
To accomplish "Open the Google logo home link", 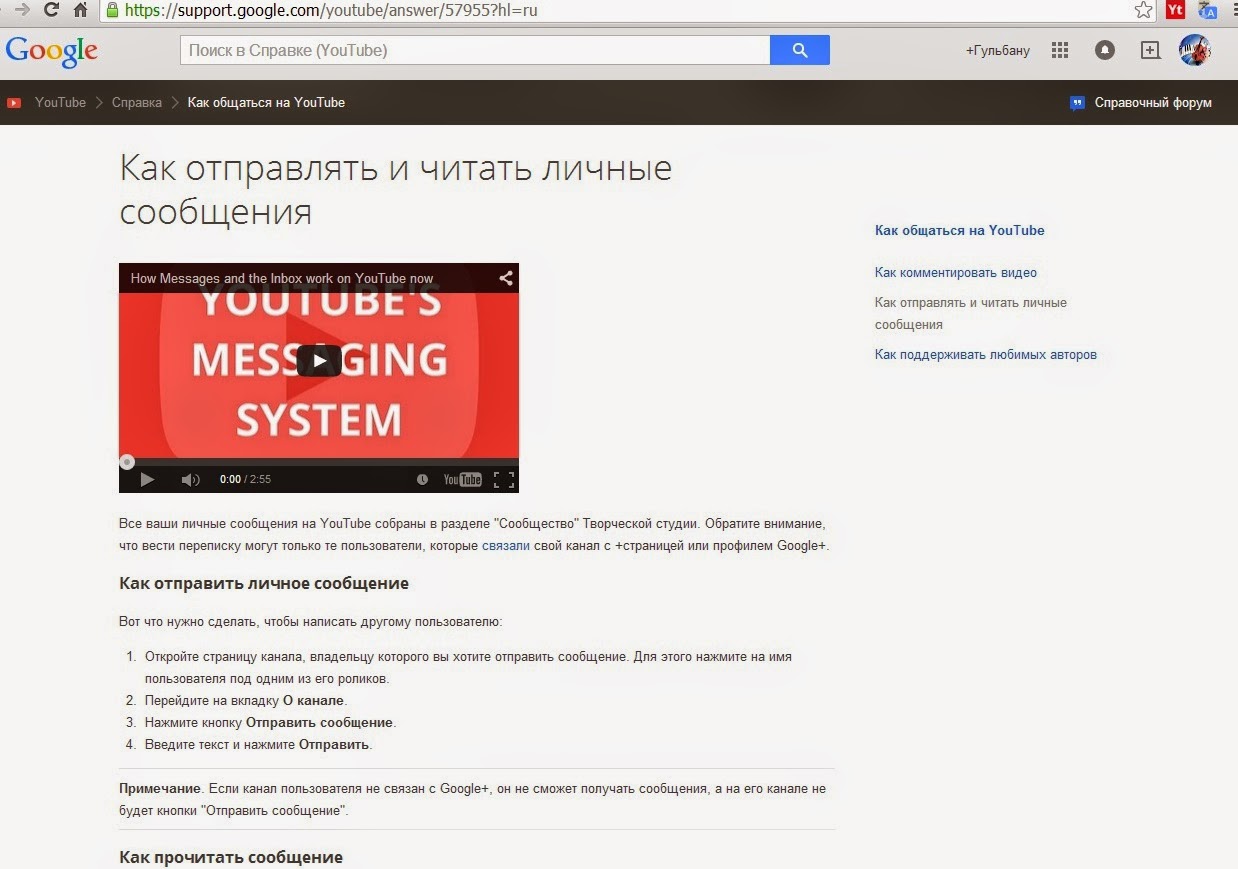I will pos(51,51).
